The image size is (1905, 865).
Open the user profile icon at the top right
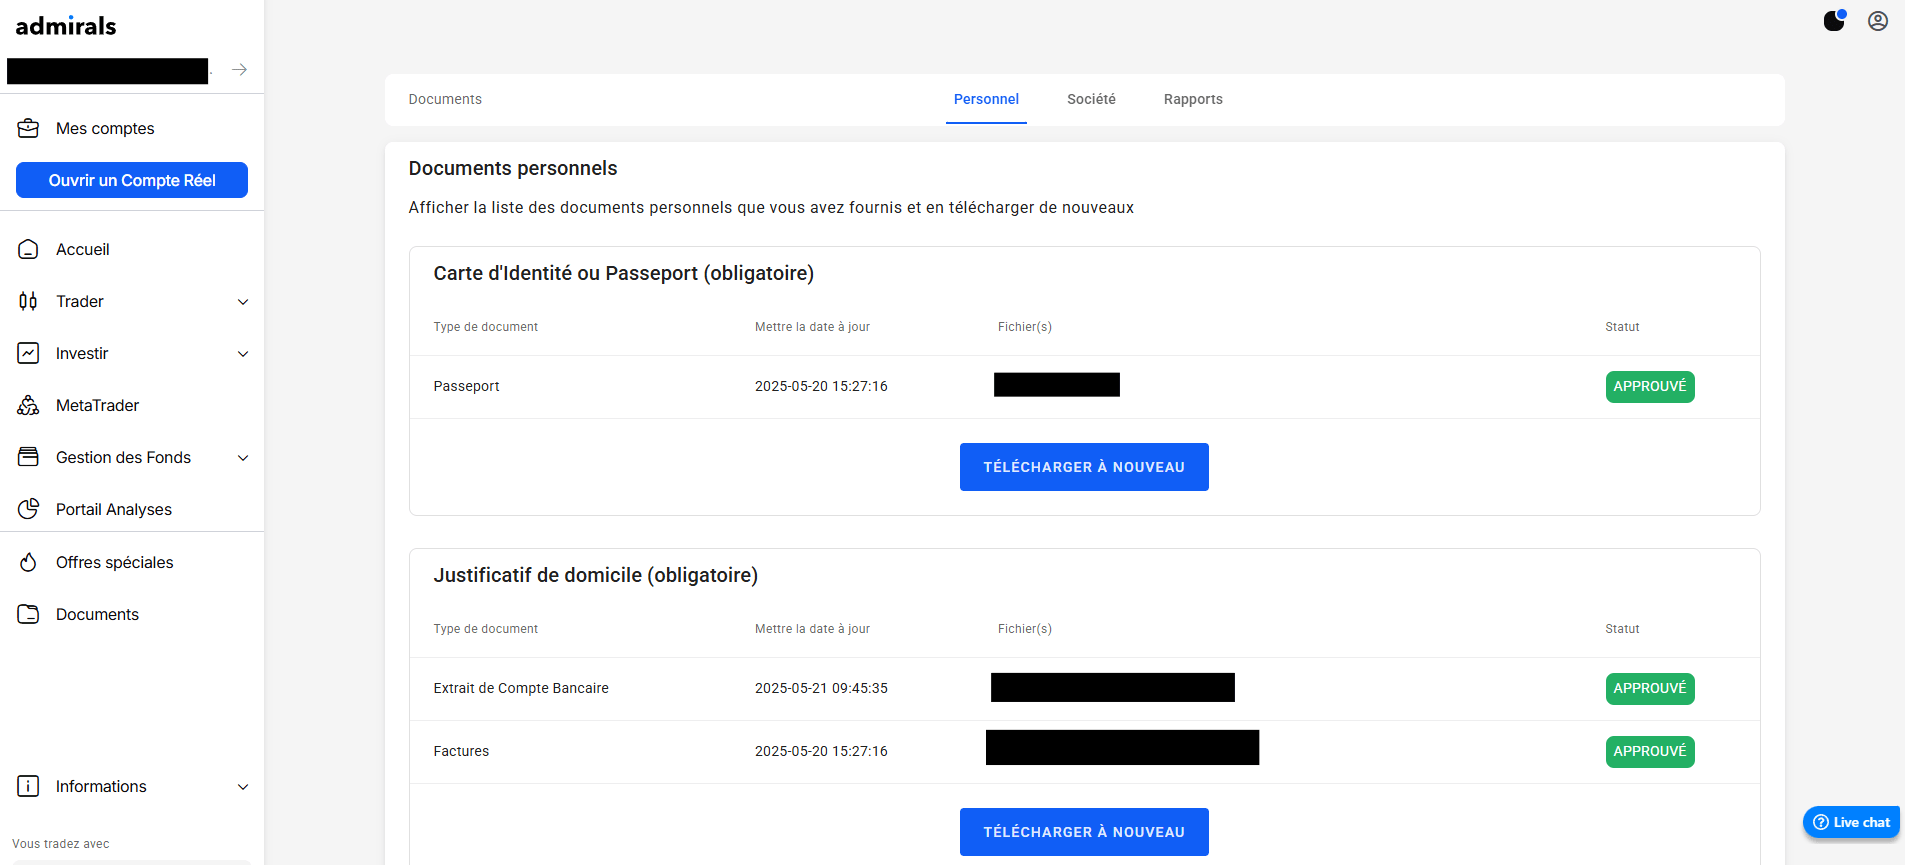pyautogui.click(x=1878, y=21)
